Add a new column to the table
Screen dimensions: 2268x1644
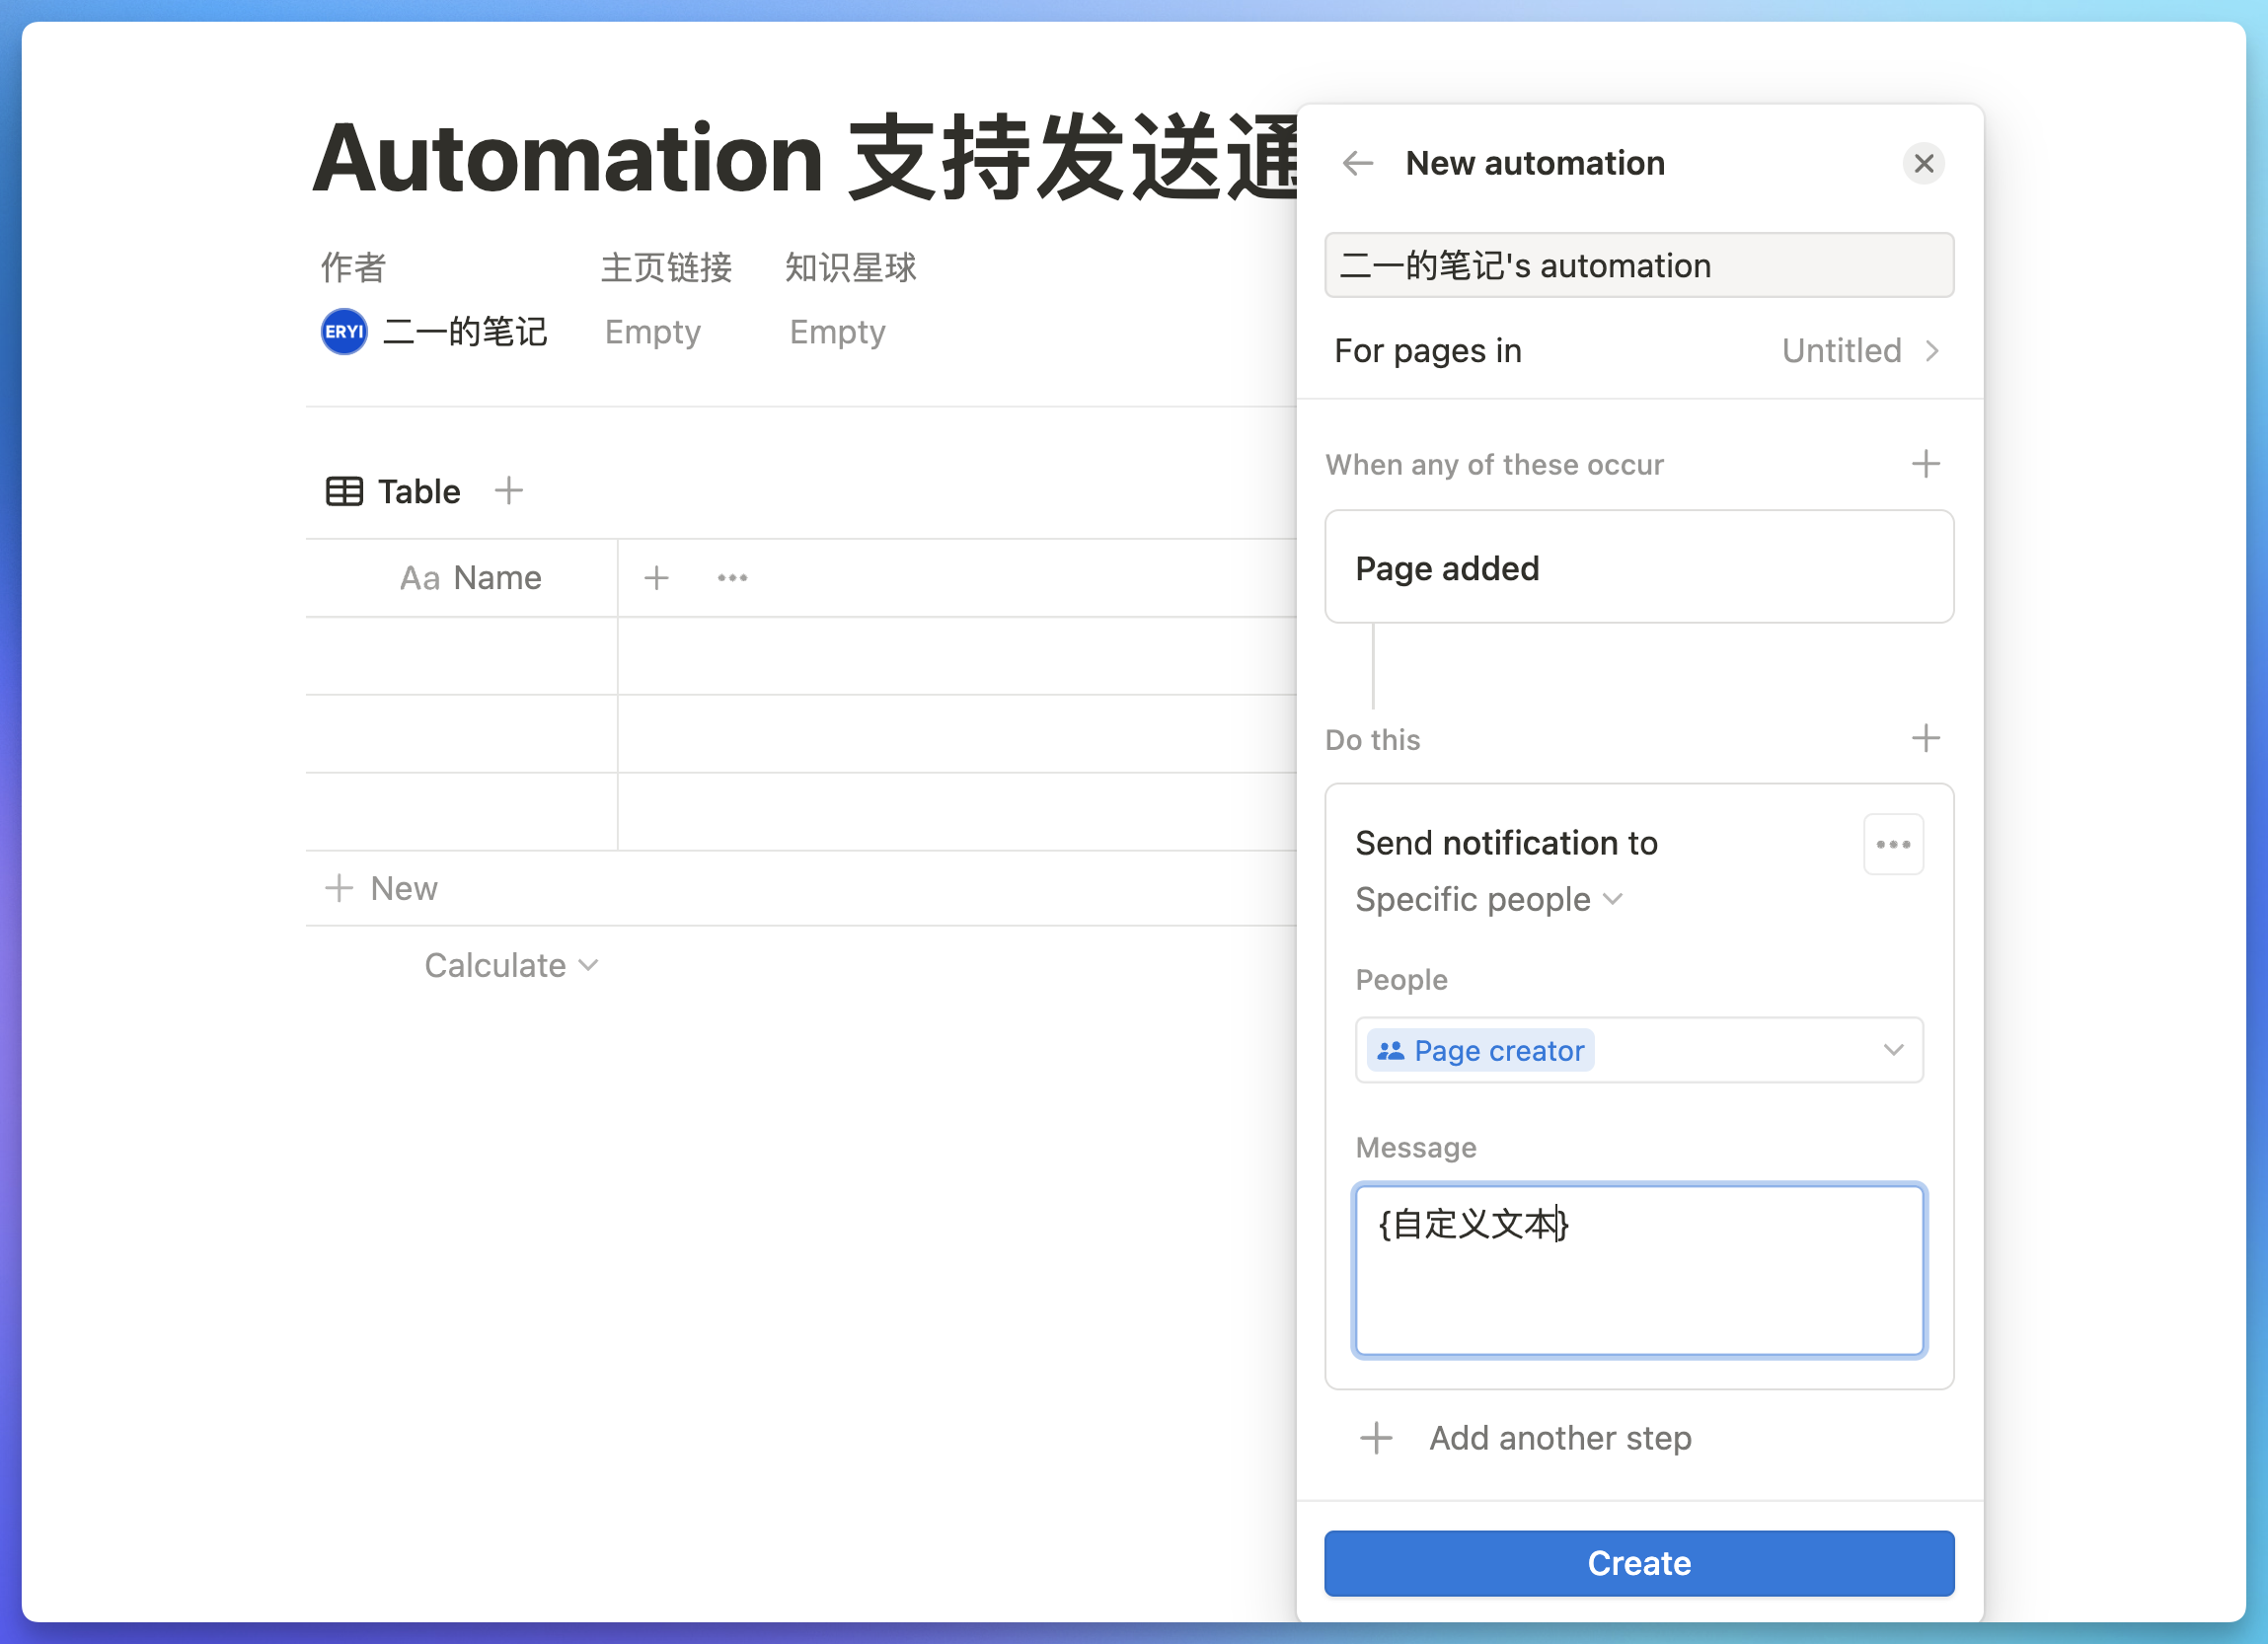[656, 577]
